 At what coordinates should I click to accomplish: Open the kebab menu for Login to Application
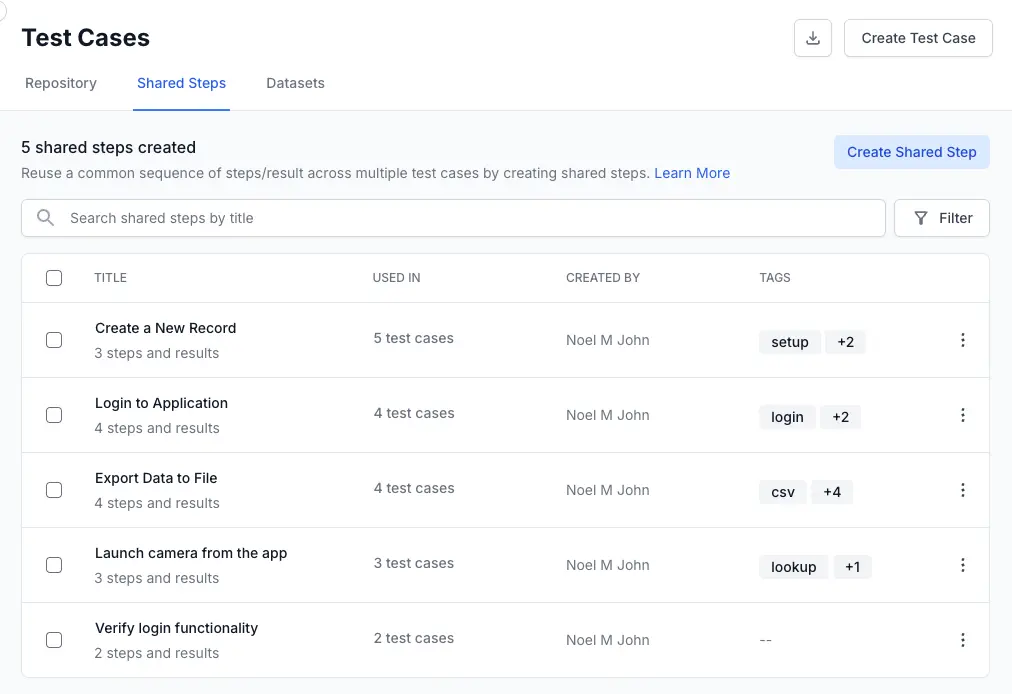[963, 415]
